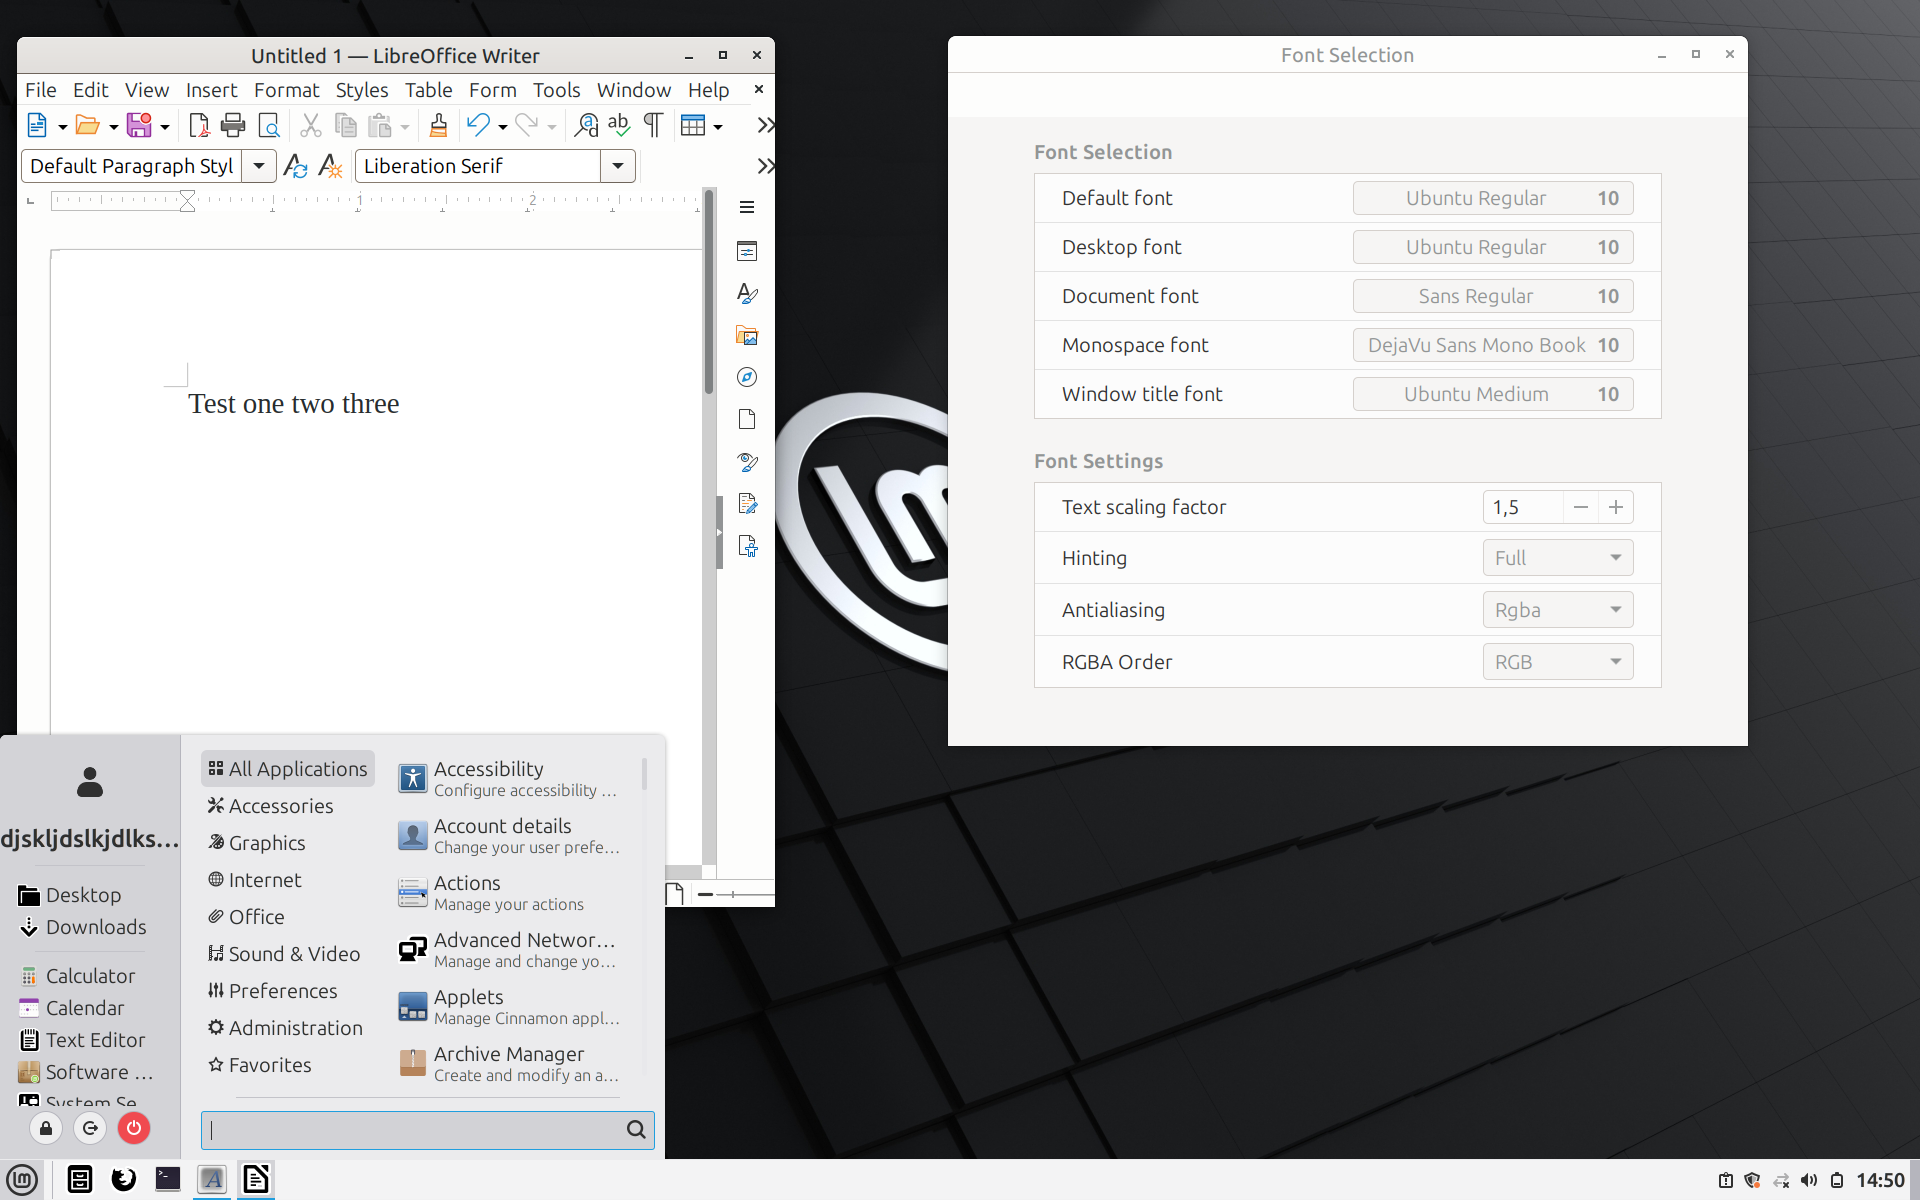
Task: Expand the paragraph style dropdown arrow
Action: point(259,166)
